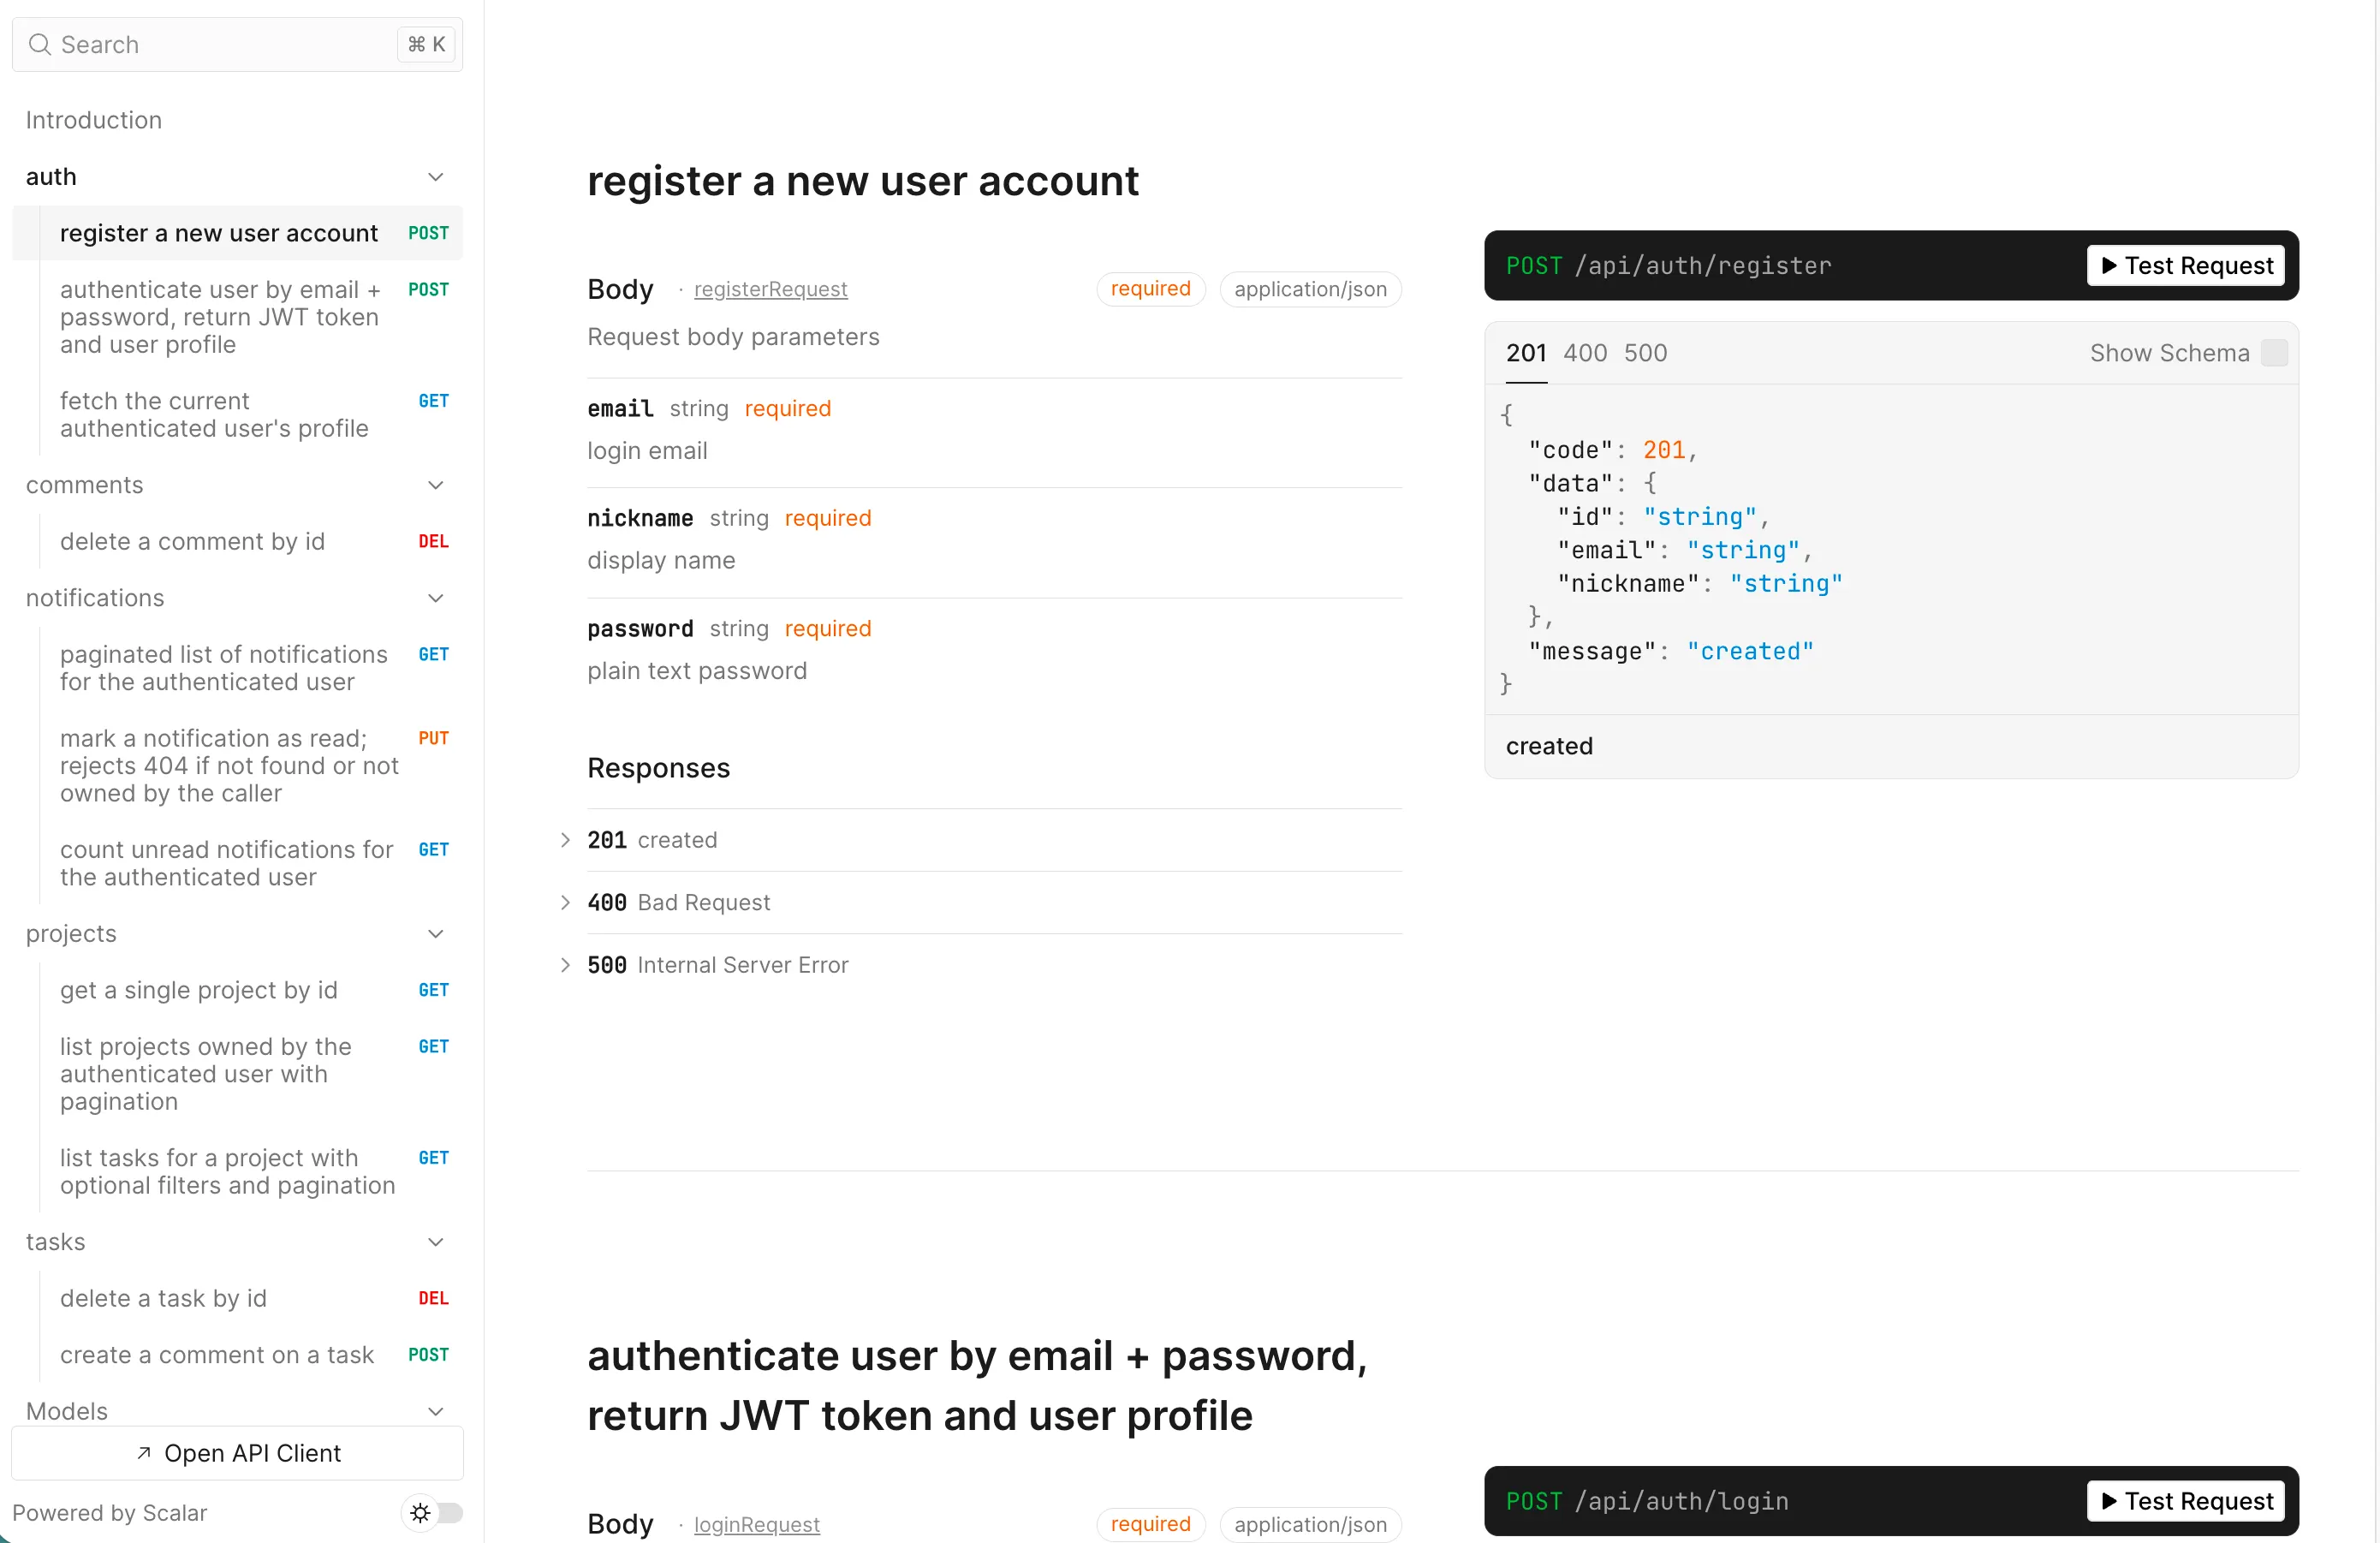Select the 201 response example tab
2380x1543 pixels.
(x=1526, y=353)
